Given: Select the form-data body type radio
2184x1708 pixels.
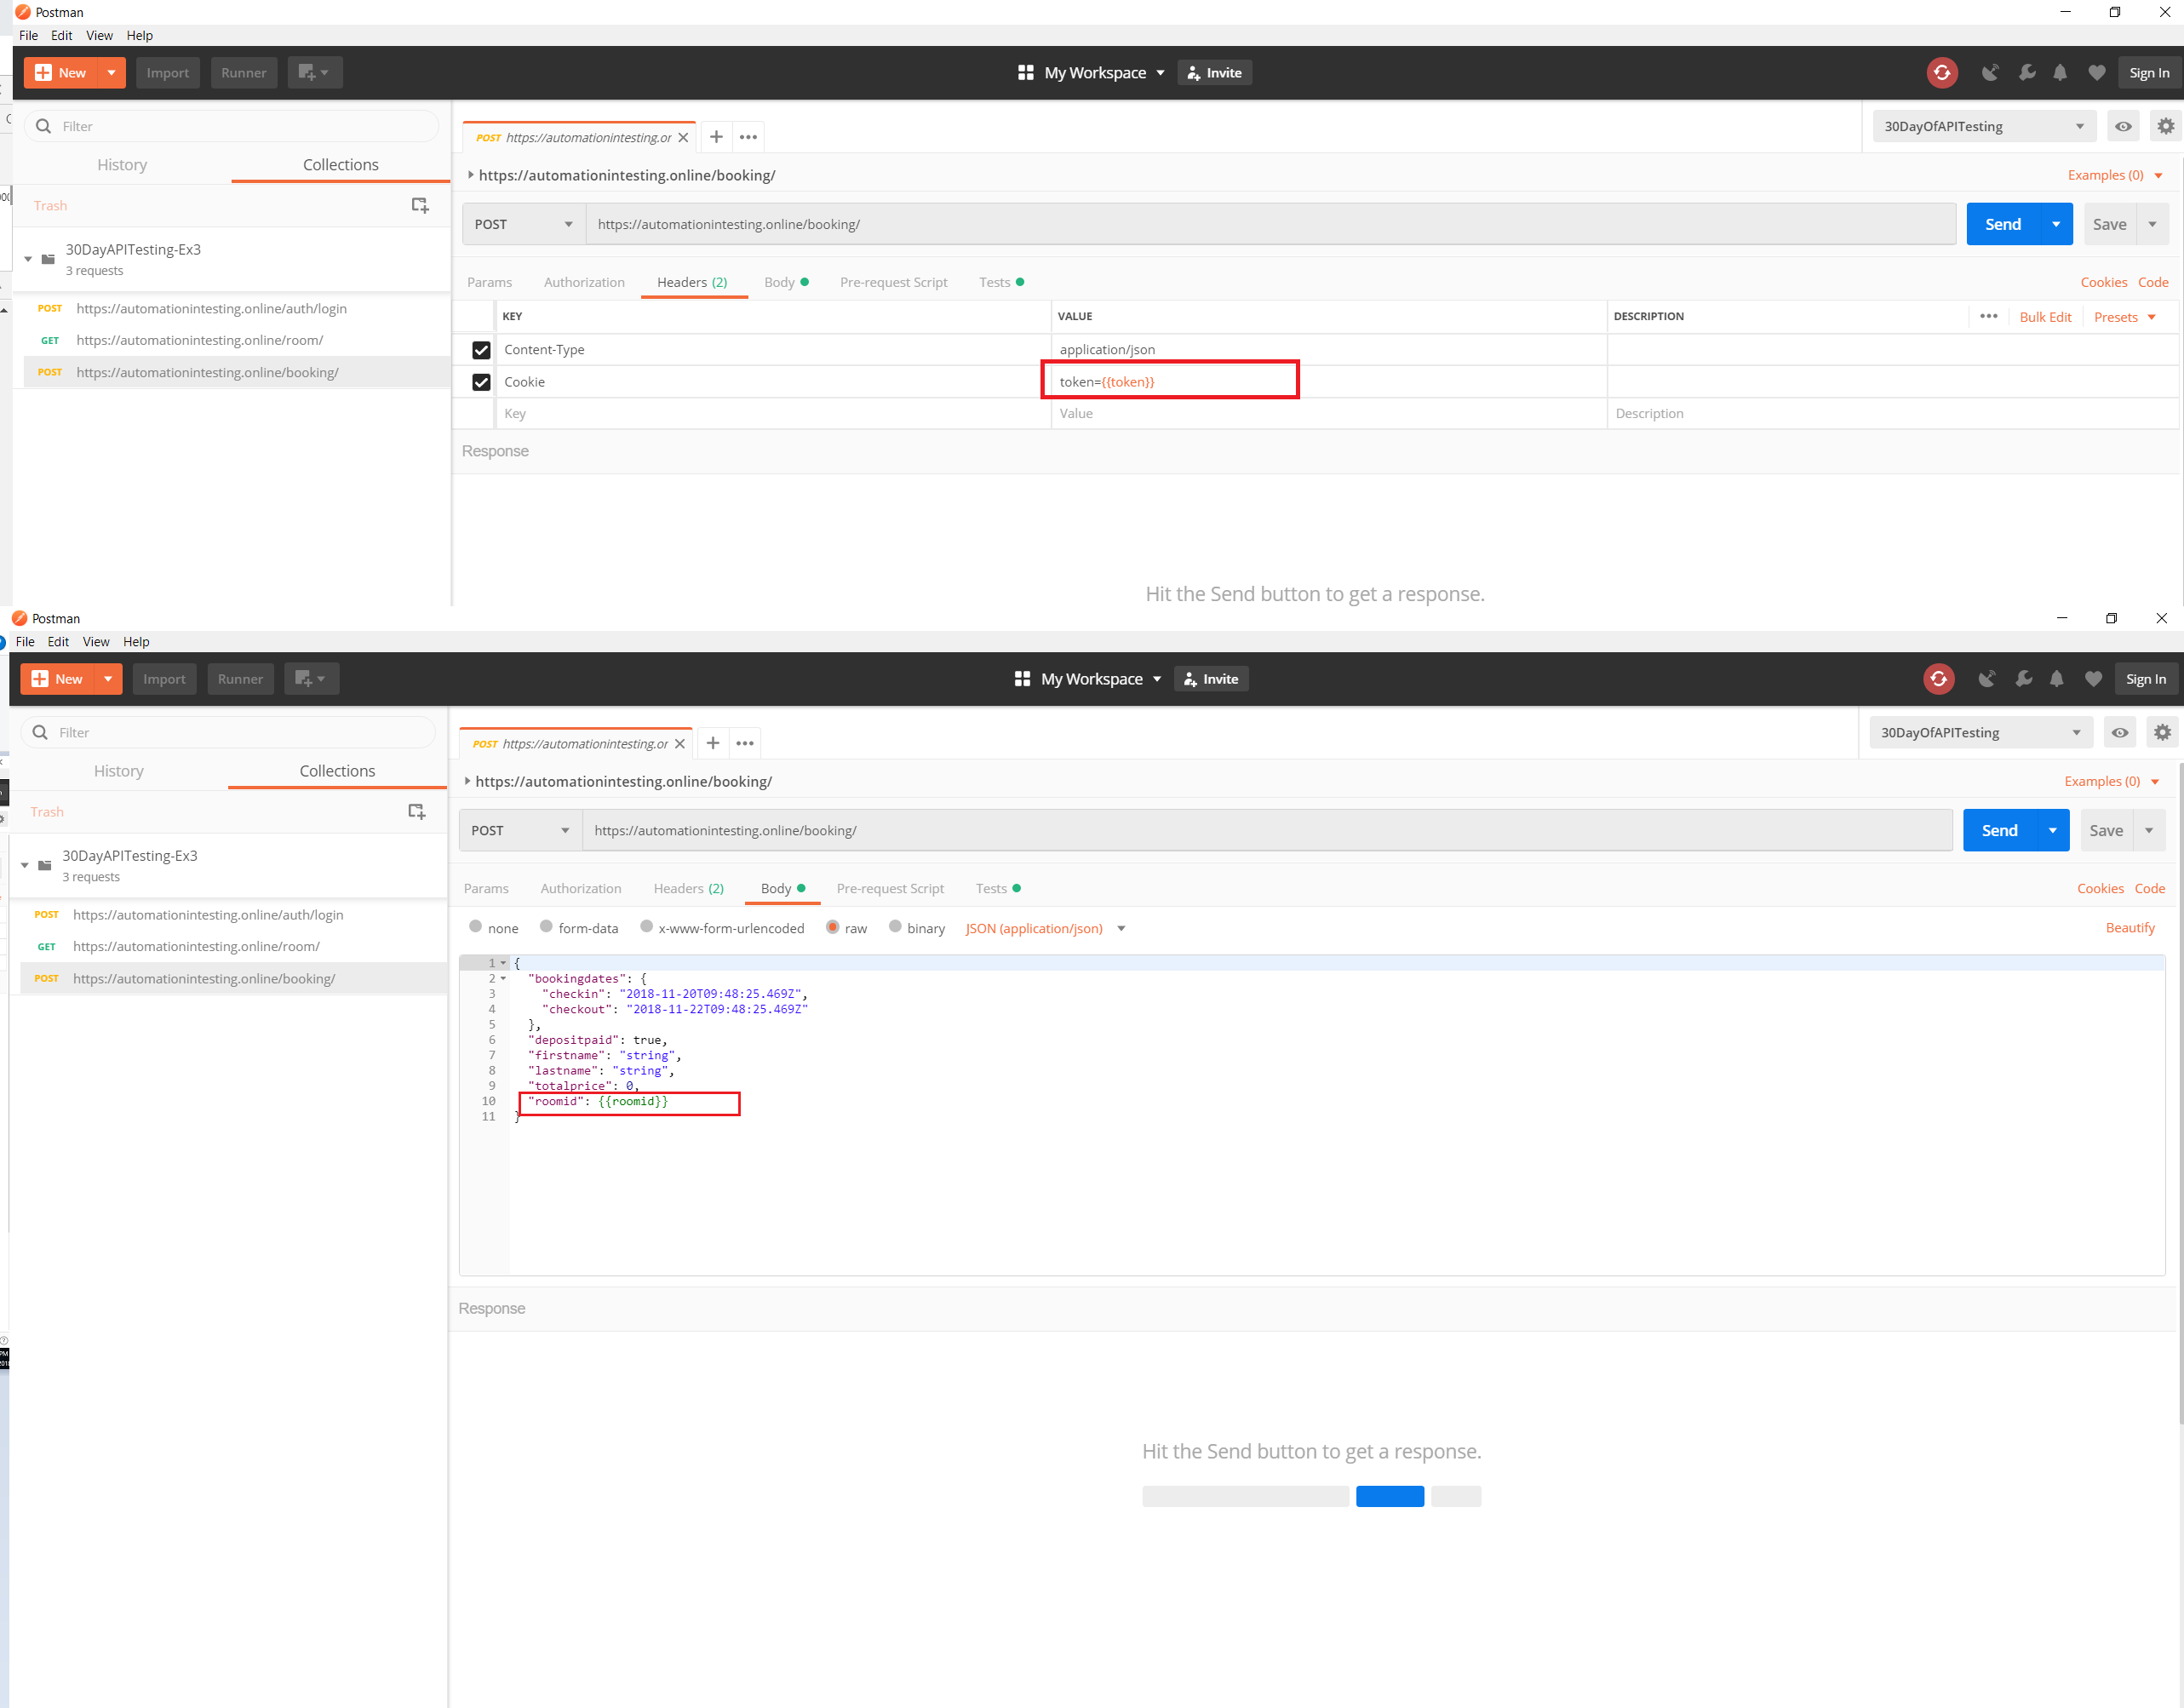Looking at the screenshot, I should 546,927.
